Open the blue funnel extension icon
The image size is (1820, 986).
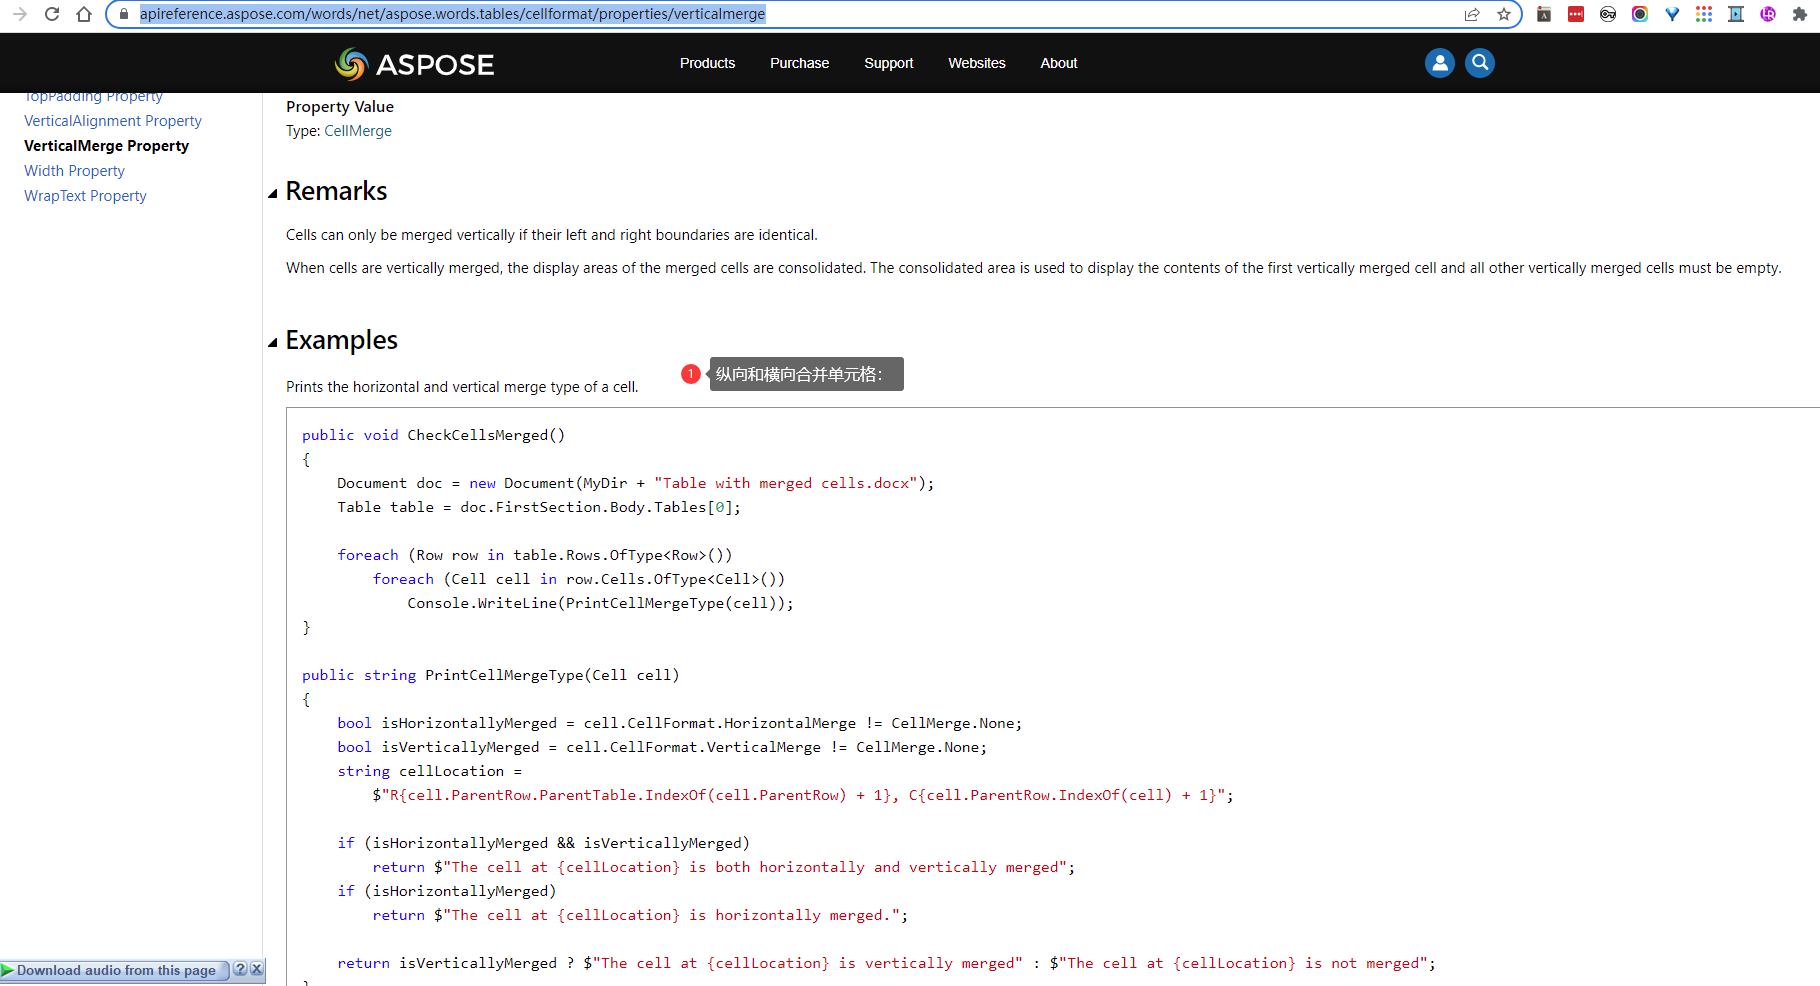tap(1672, 14)
